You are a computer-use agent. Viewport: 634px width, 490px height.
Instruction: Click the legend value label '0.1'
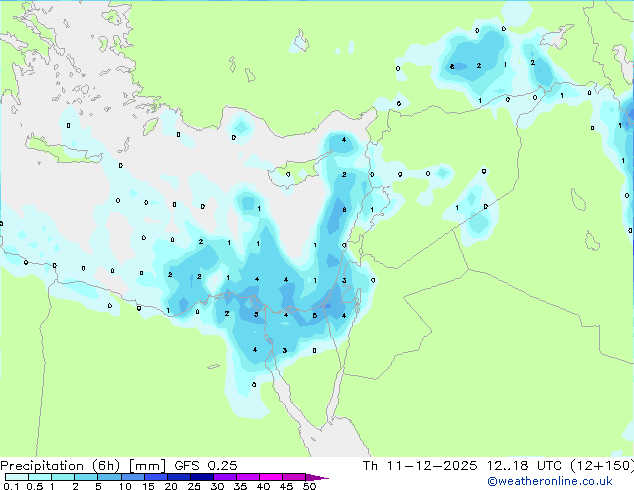click(11, 486)
